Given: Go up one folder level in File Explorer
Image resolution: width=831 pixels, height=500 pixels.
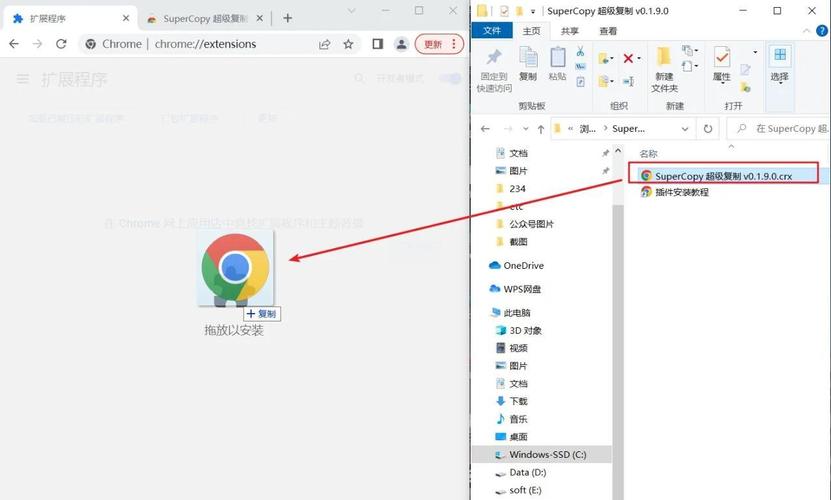Looking at the screenshot, I should [541, 129].
